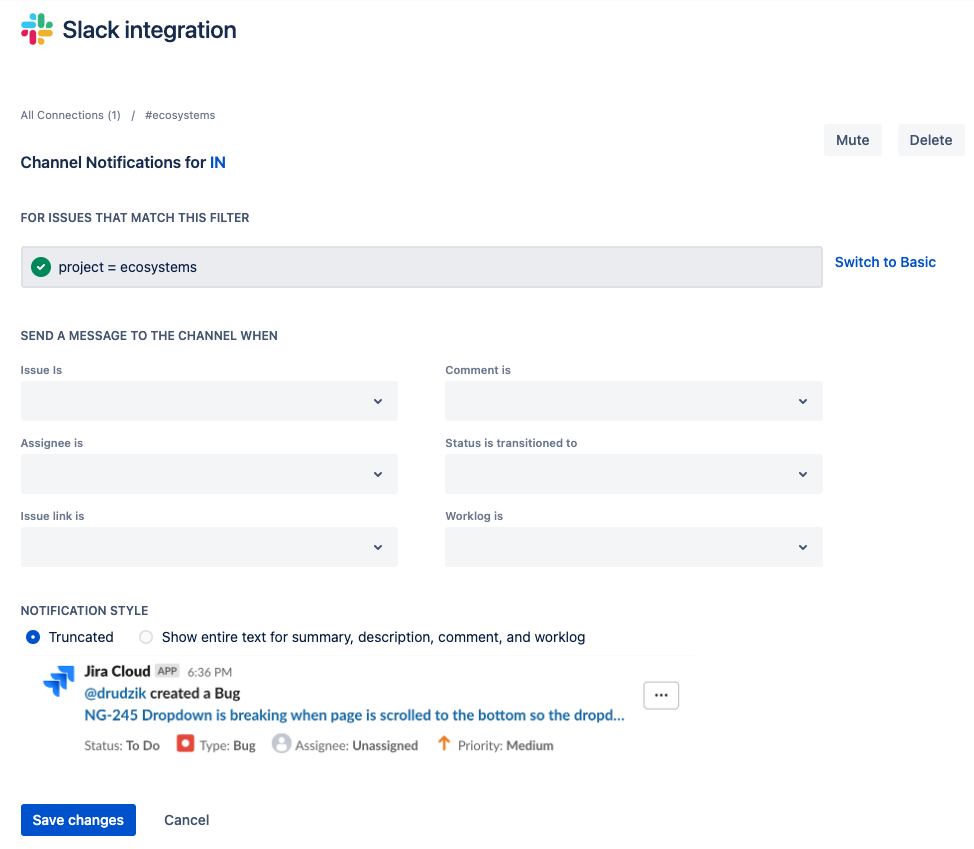The image size is (974, 849).
Task: Delete this channel connection
Action: (x=931, y=140)
